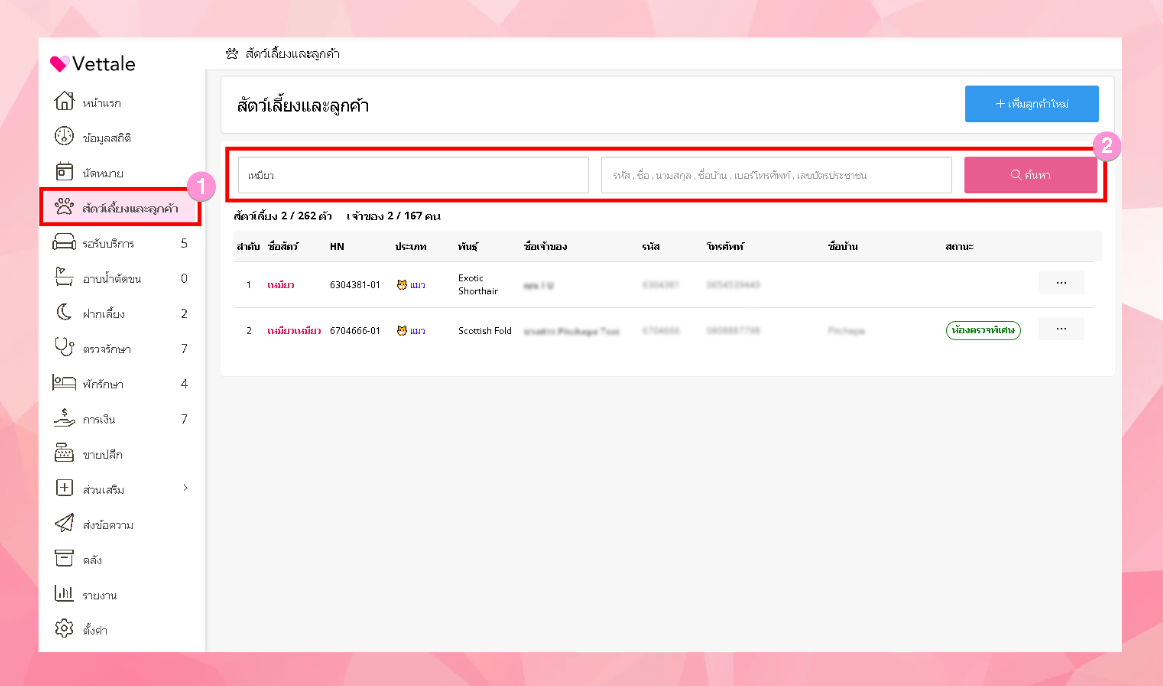The height and width of the screenshot is (686, 1163).
Task: Open the cash register icon ขายปลีก
Action: [x=65, y=453]
